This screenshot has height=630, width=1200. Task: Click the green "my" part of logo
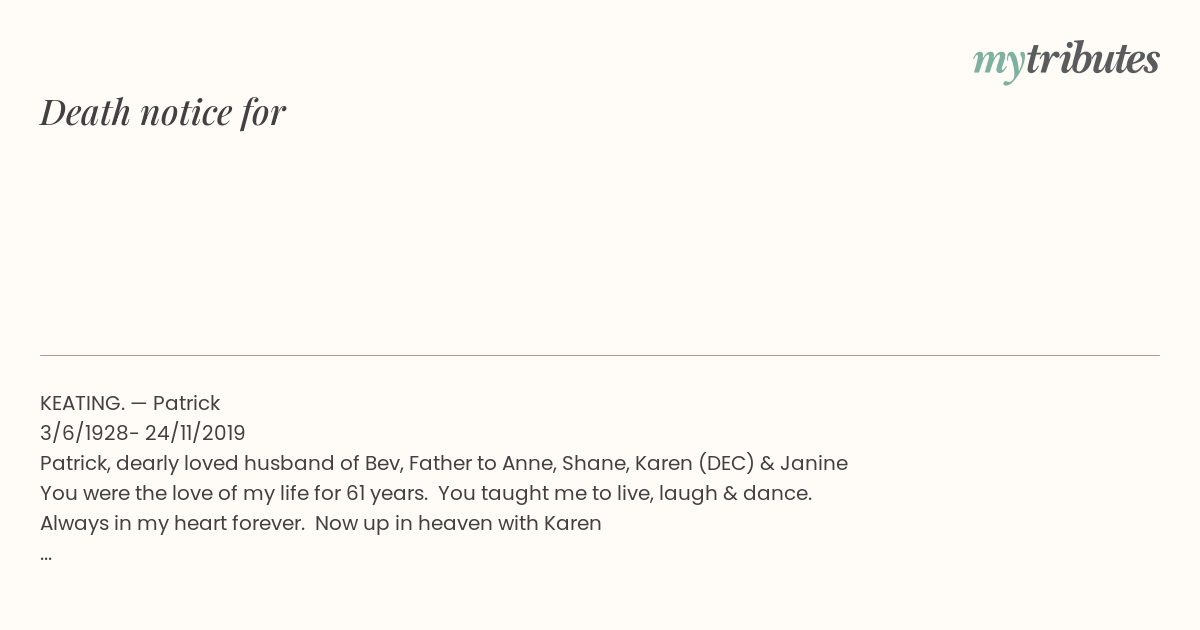tap(998, 63)
